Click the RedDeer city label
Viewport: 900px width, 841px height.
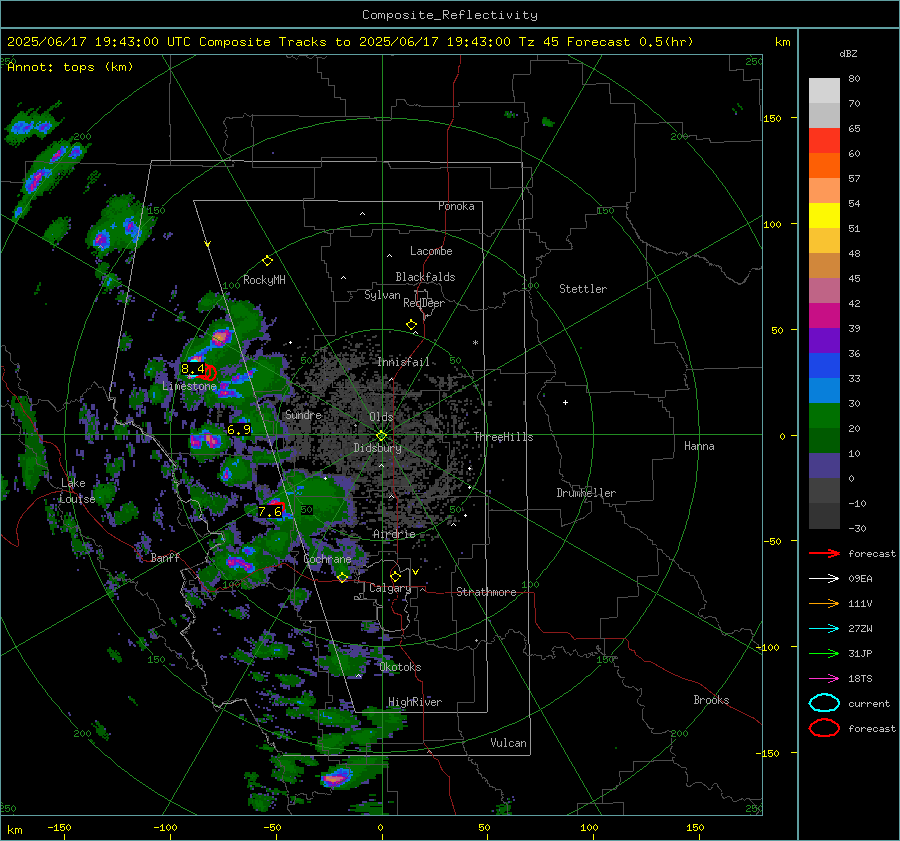[x=424, y=303]
